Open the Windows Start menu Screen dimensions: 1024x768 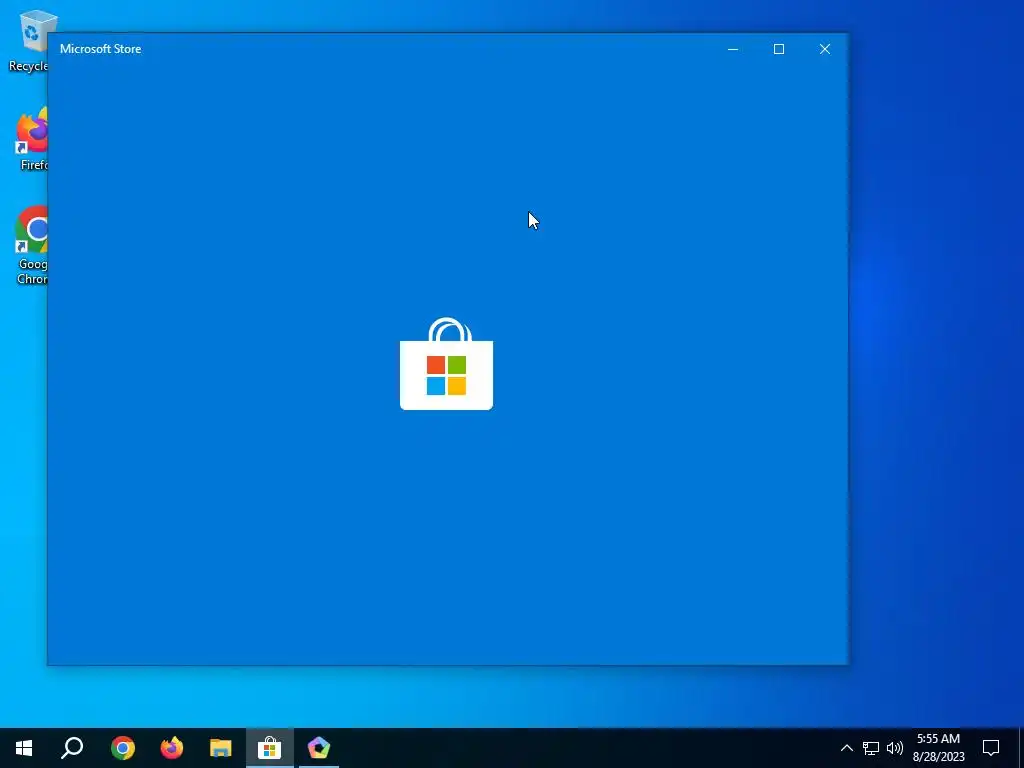[x=24, y=748]
